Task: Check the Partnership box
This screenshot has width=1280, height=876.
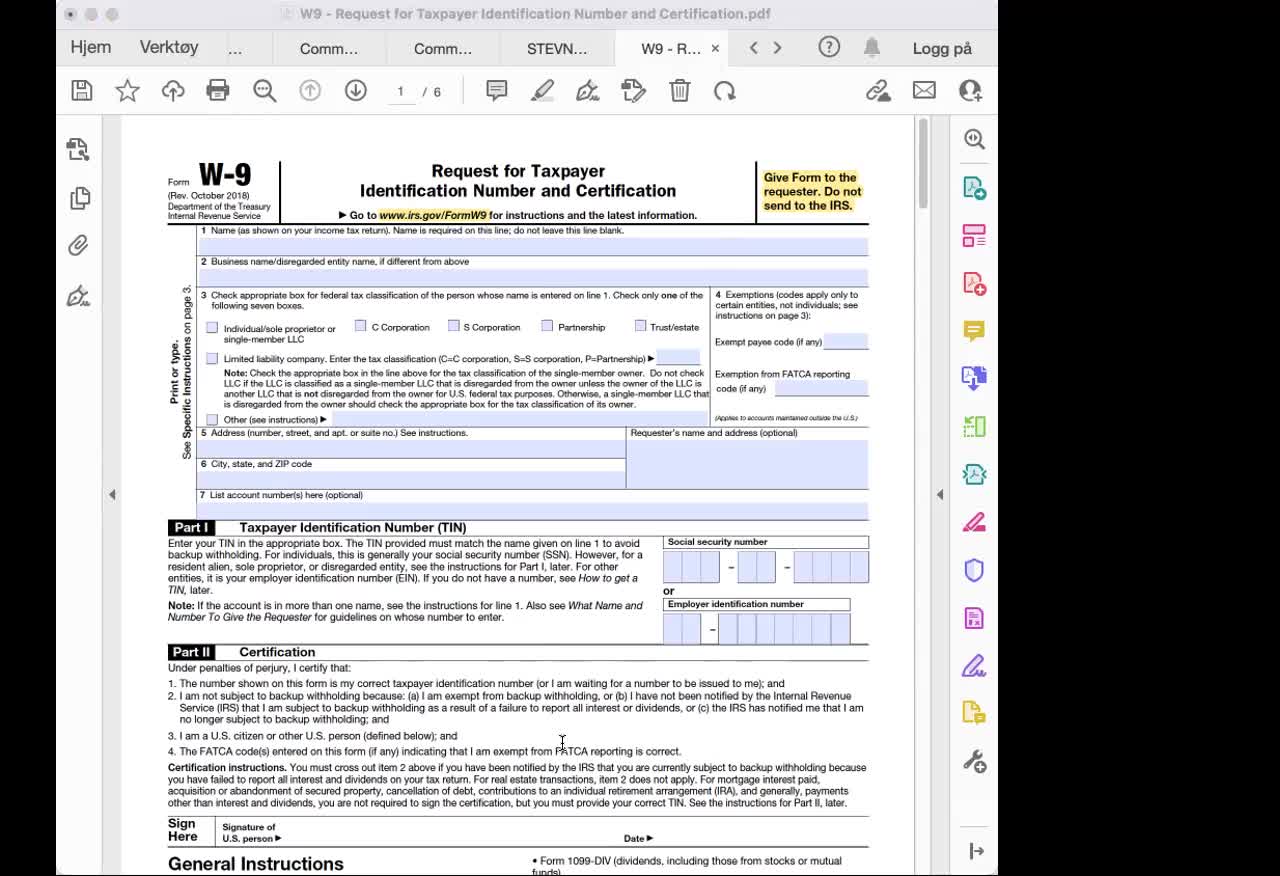Action: [x=547, y=326]
